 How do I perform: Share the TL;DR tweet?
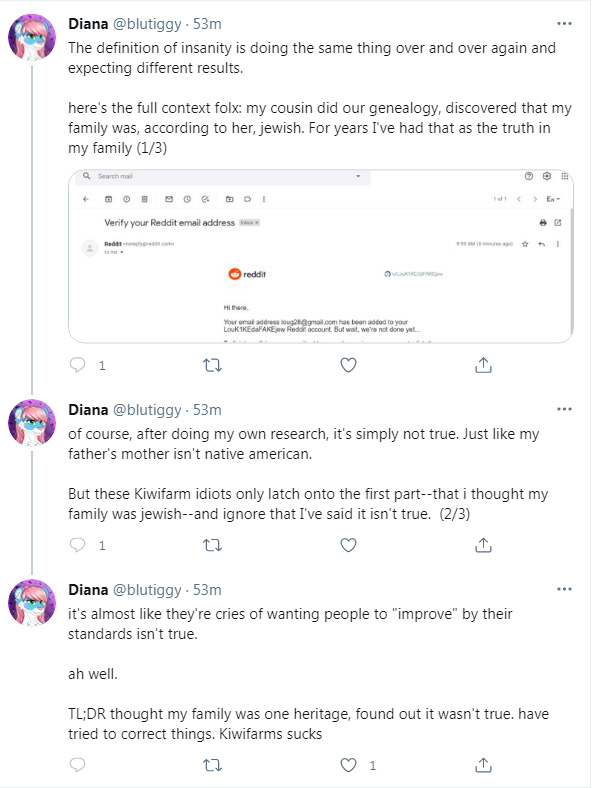(x=483, y=765)
